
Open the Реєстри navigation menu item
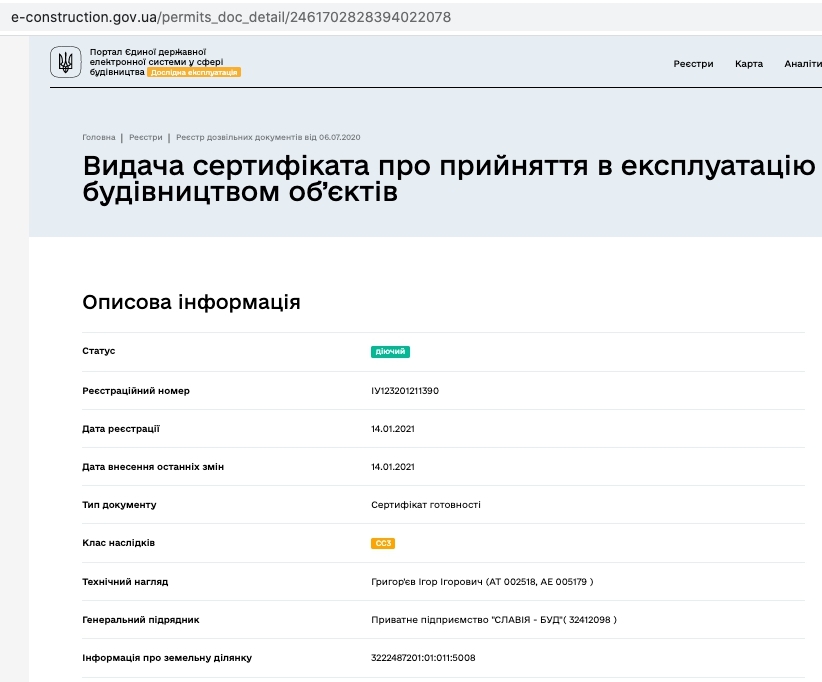(x=693, y=64)
